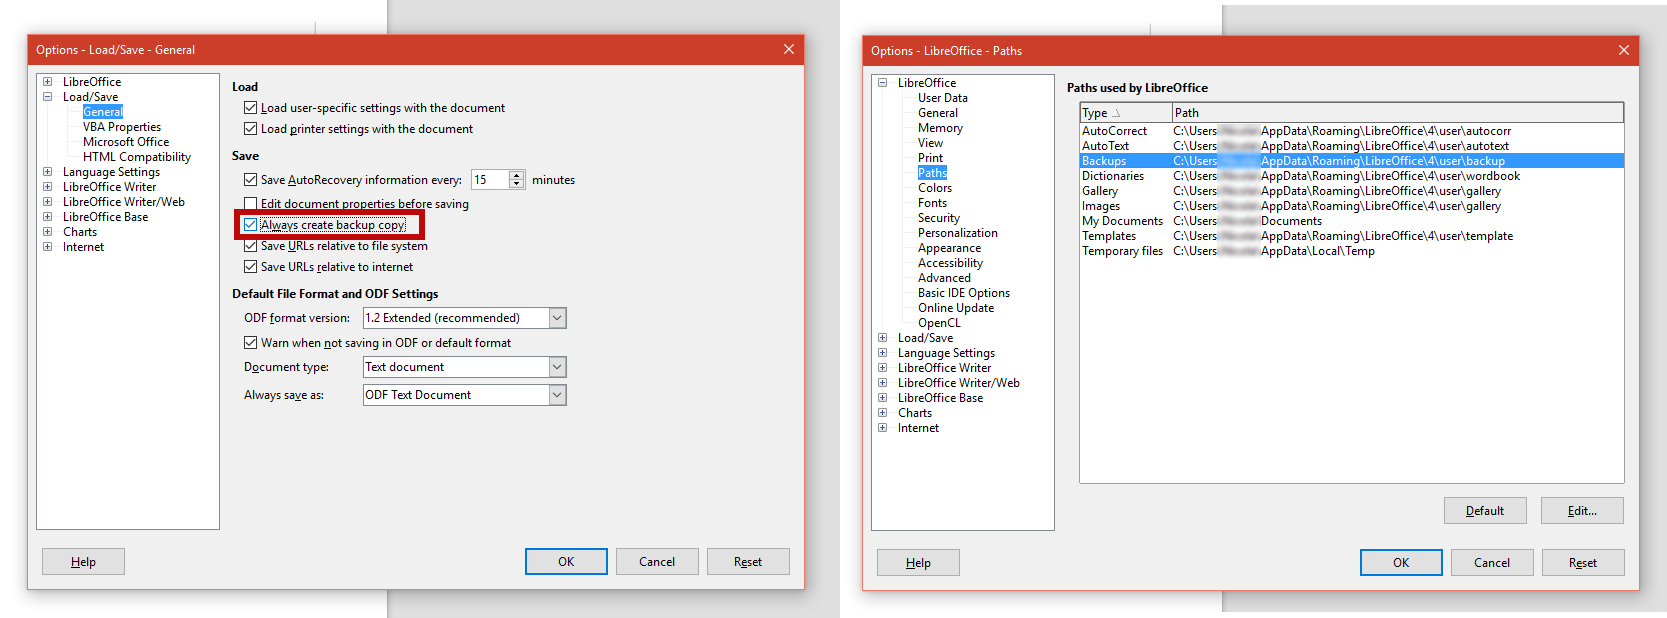Expand LibreOffice Base in the Load/Save dialog
The height and width of the screenshot is (618, 1667).
47,217
